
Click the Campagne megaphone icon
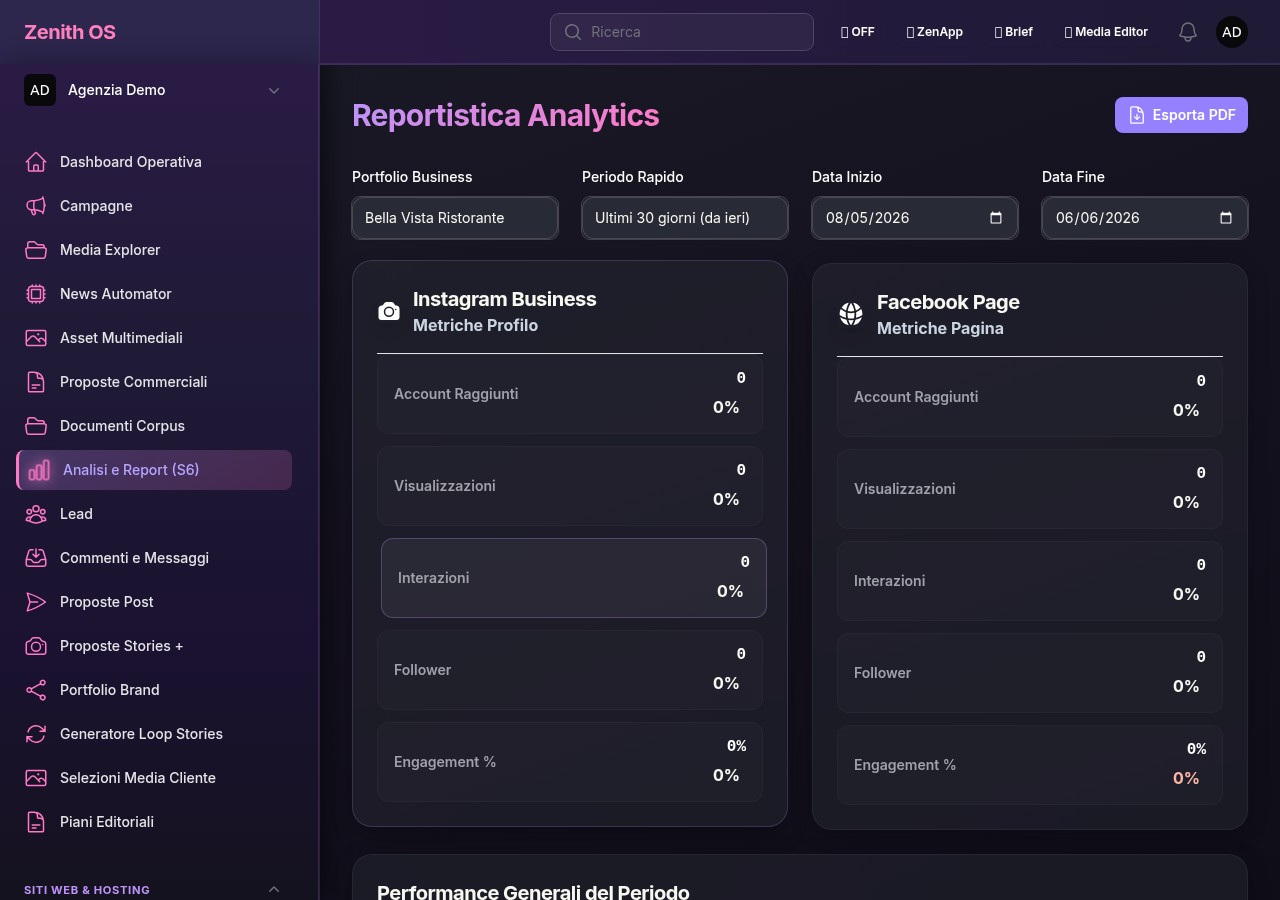(36, 206)
